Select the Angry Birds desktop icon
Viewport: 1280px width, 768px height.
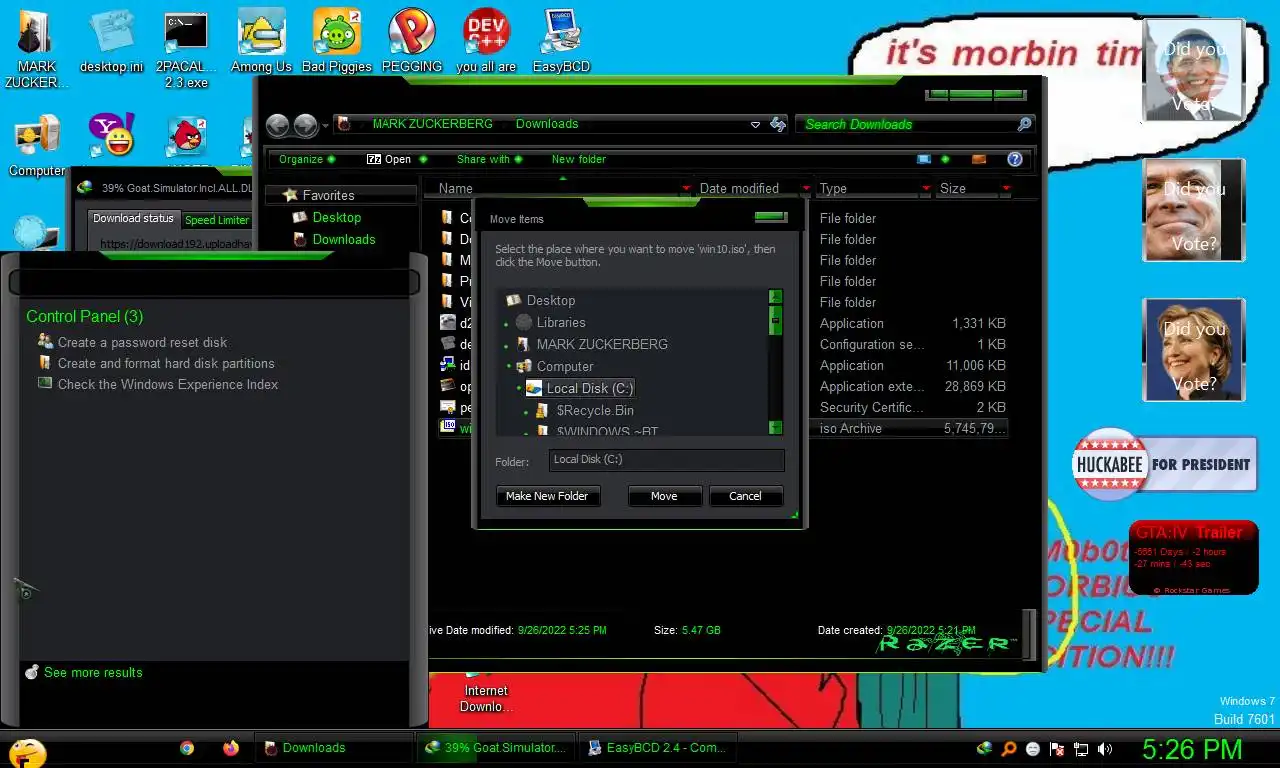point(186,137)
